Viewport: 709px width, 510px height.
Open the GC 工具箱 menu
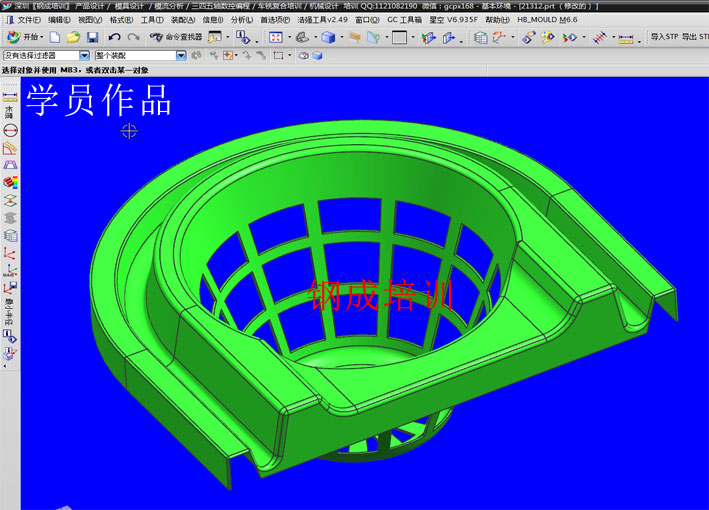[x=407, y=19]
